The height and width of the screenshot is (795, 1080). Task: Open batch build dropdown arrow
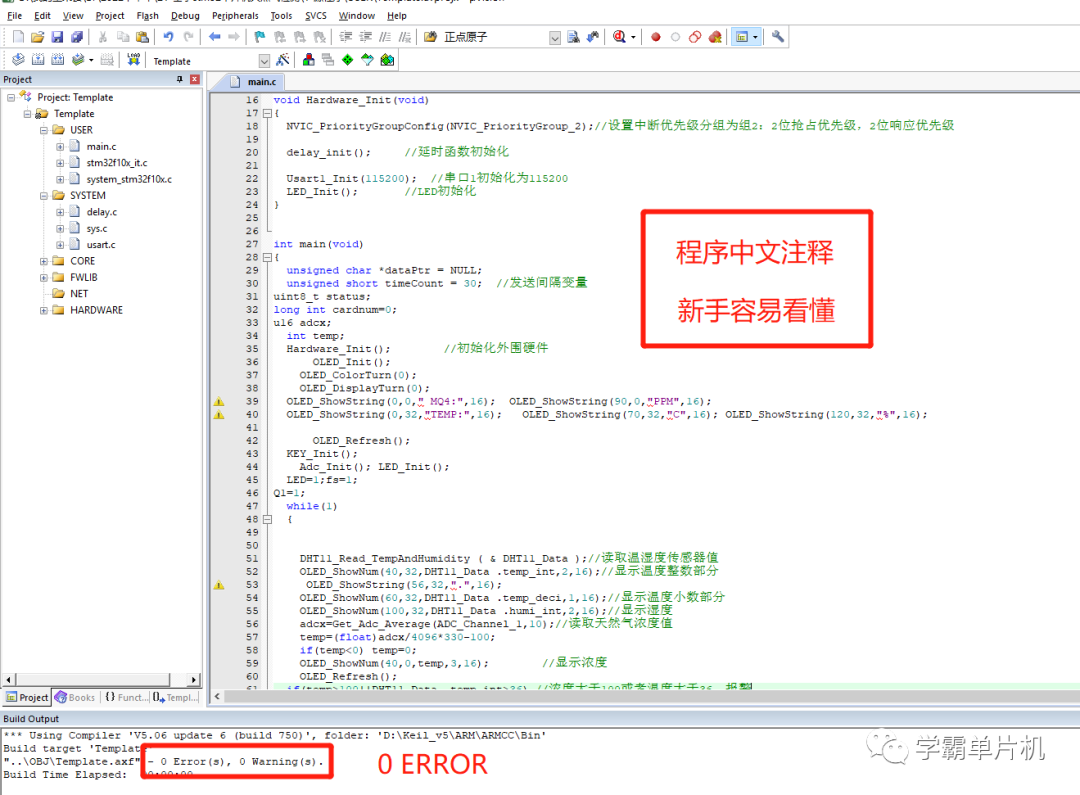point(91,61)
